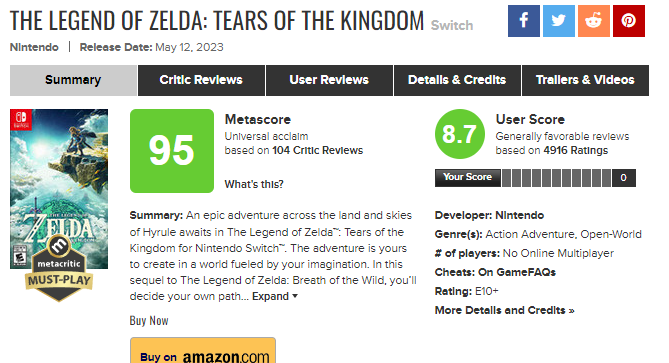Click the Nintendo Switch logo on the cover
Screen dimensions: 669x363
(20, 119)
